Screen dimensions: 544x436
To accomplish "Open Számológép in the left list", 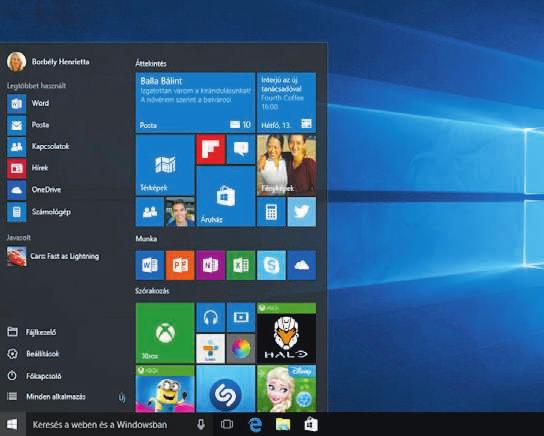I will pos(39,212).
